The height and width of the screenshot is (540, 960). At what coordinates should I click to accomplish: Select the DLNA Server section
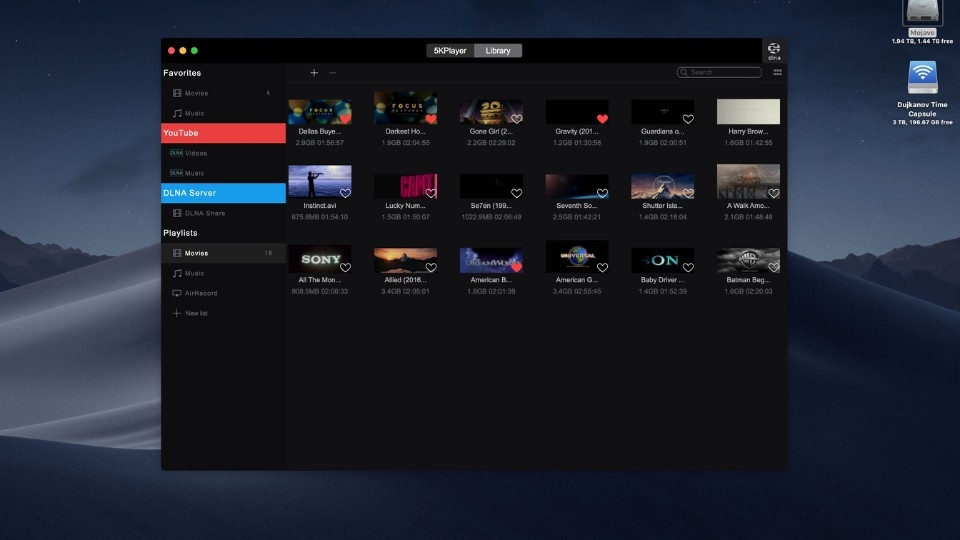click(223, 193)
